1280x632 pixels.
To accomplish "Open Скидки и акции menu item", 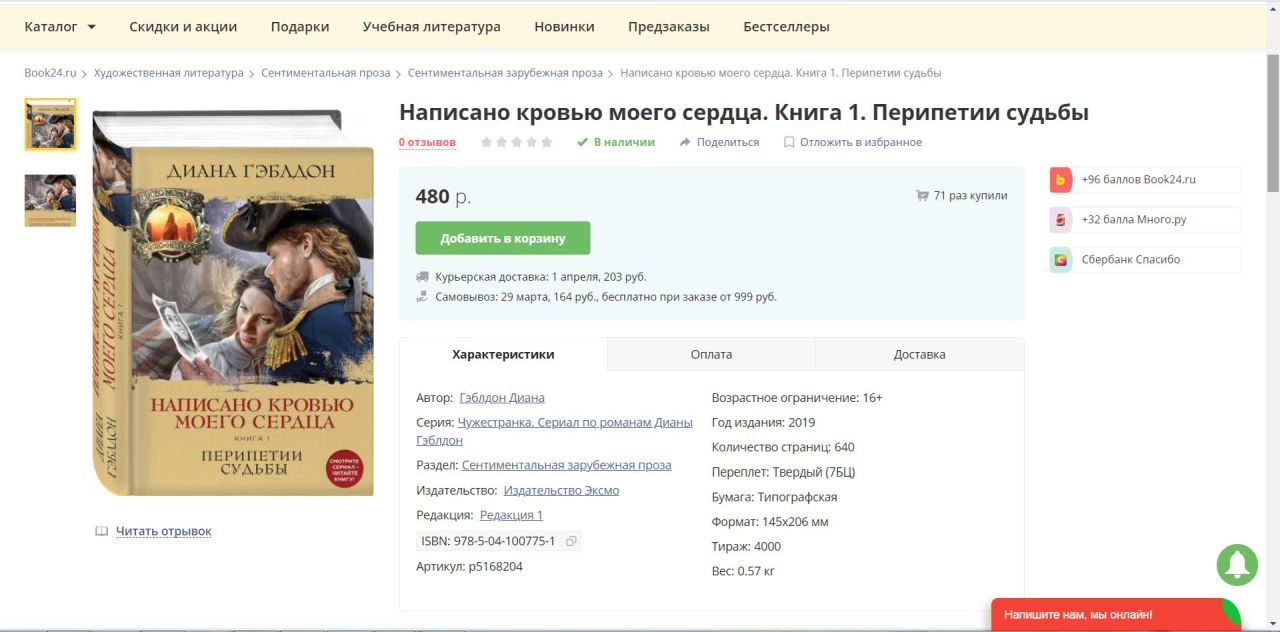I will (x=183, y=27).
